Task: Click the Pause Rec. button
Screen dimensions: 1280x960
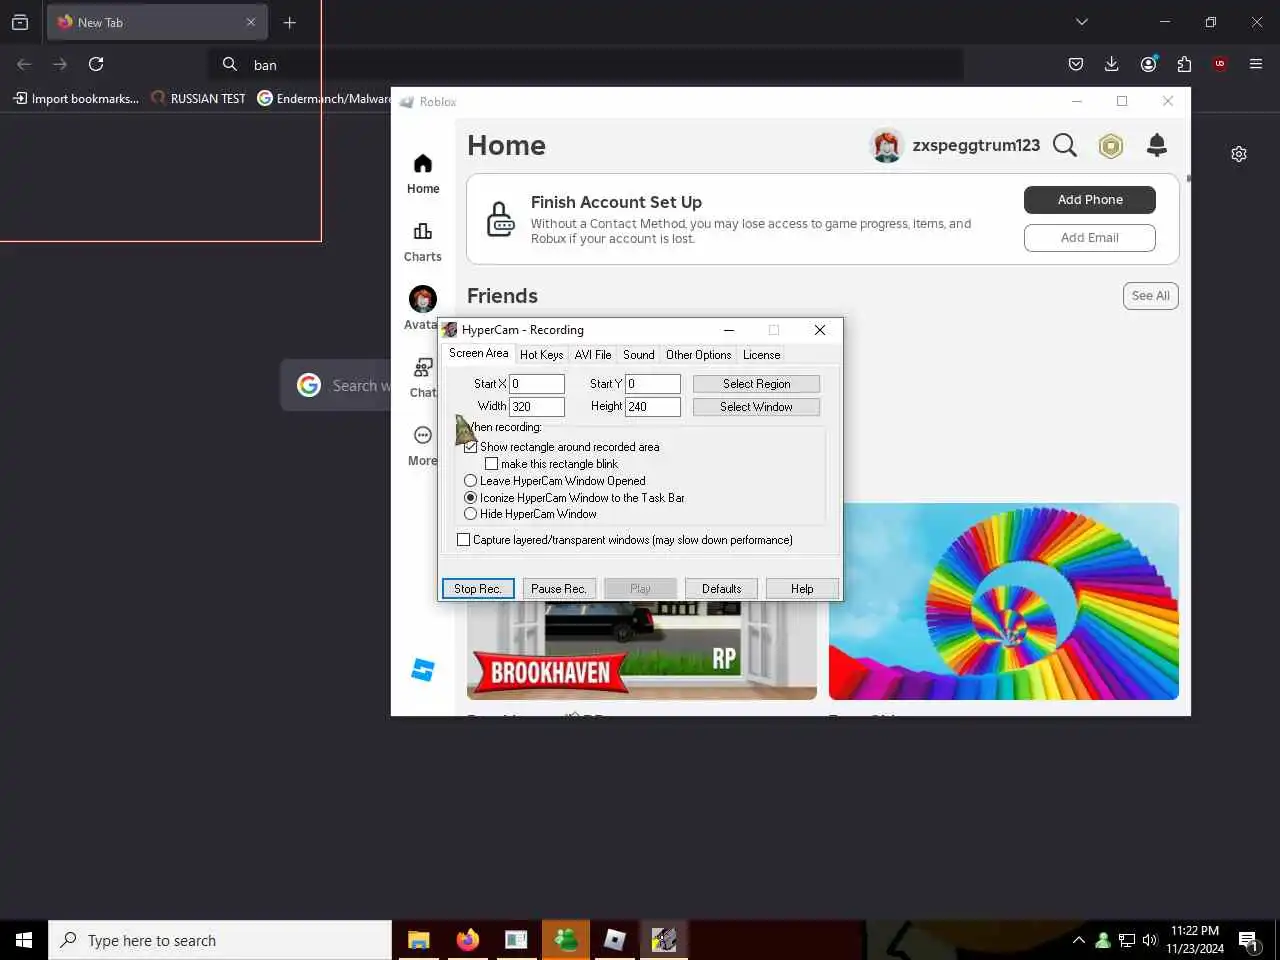Action: (x=559, y=589)
